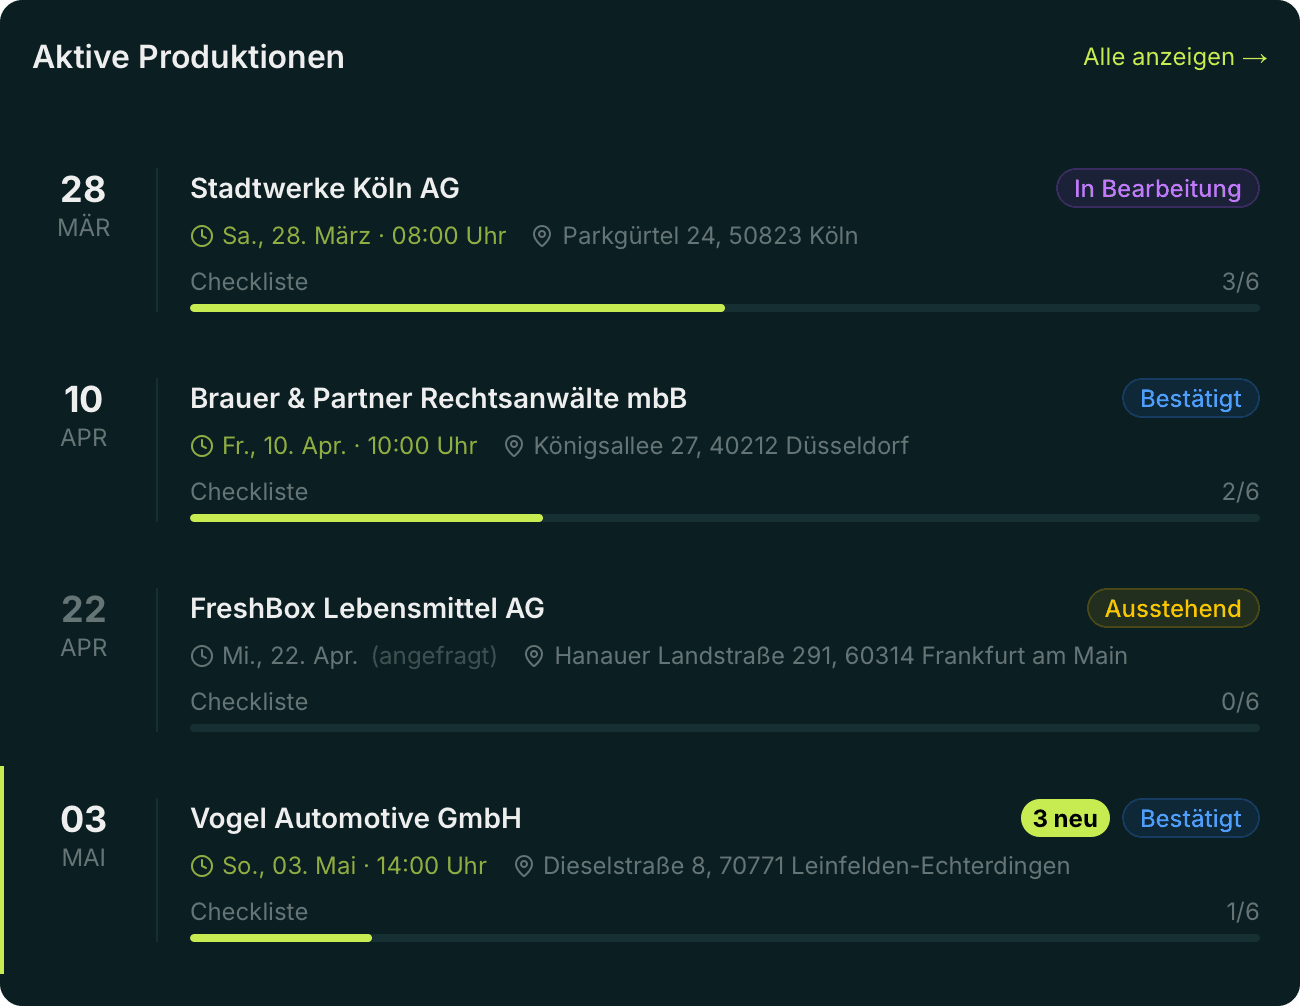1300x1006 pixels.
Task: Click clock icon next to Fr., 10. Apr.
Action: pos(202,447)
